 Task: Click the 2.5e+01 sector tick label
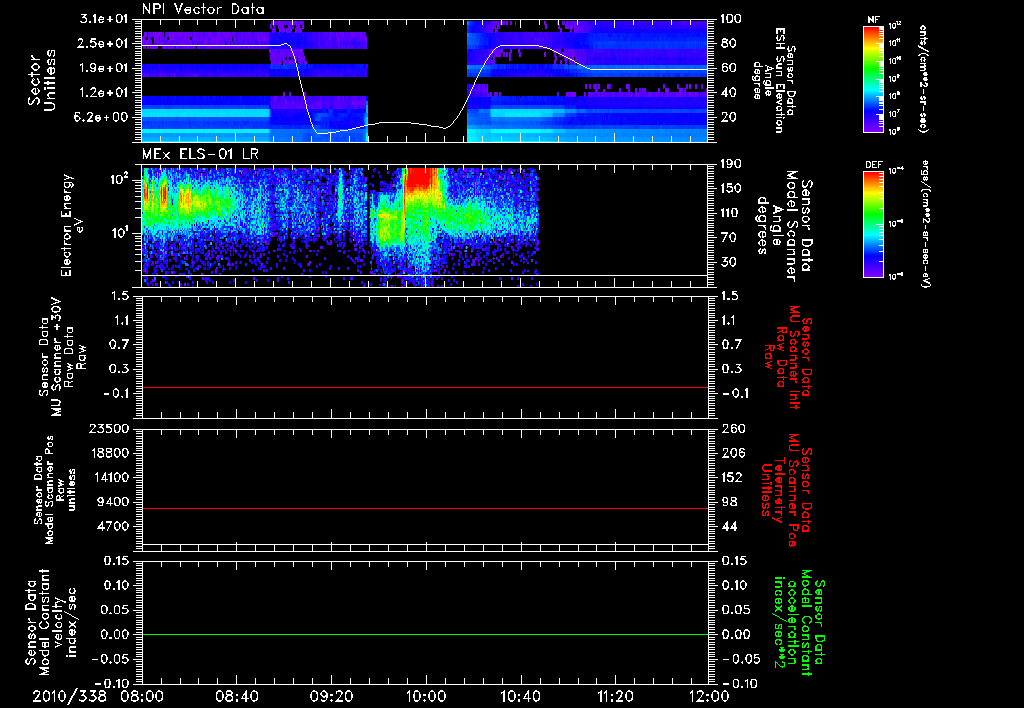104,43
